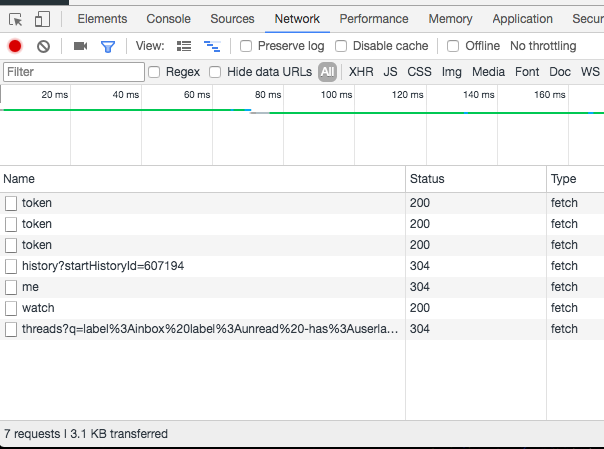Switch to large request rows view
This screenshot has height=449, width=604.
point(184,46)
